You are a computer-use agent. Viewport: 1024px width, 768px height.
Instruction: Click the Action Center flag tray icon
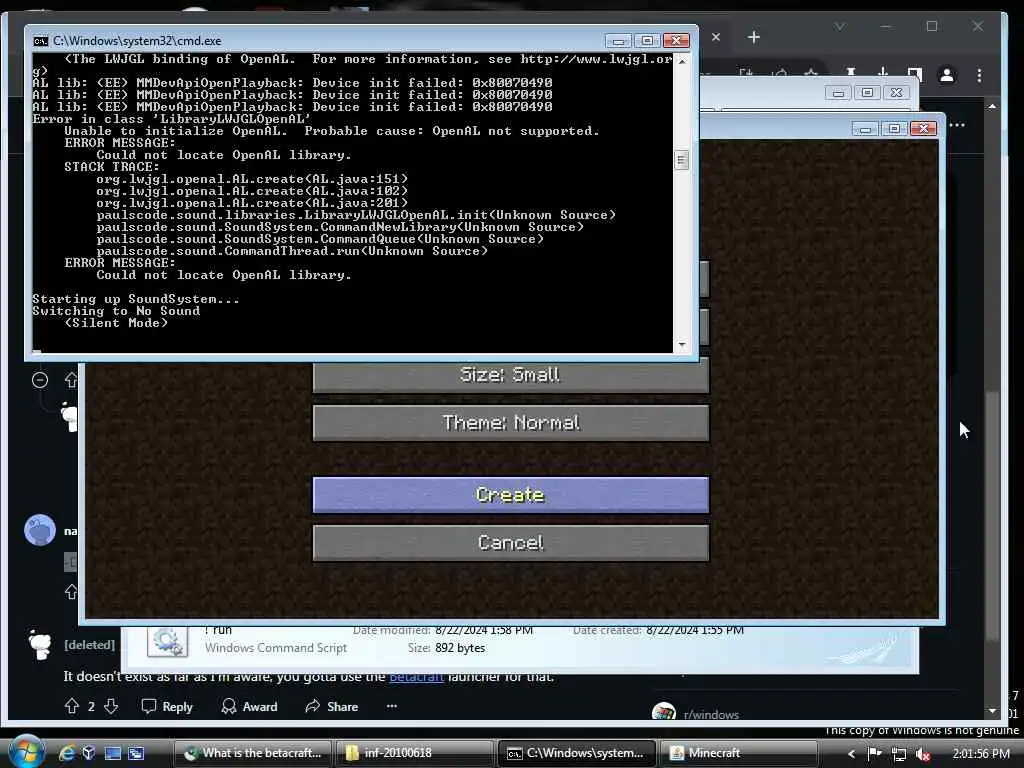pyautogui.click(x=874, y=754)
